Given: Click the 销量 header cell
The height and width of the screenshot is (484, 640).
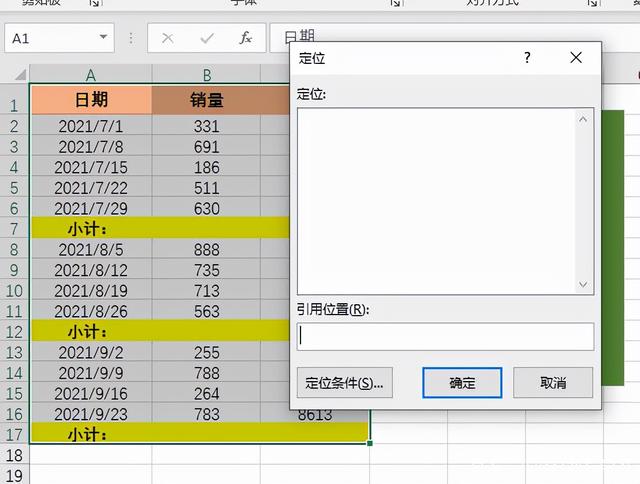Looking at the screenshot, I should pos(207,100).
